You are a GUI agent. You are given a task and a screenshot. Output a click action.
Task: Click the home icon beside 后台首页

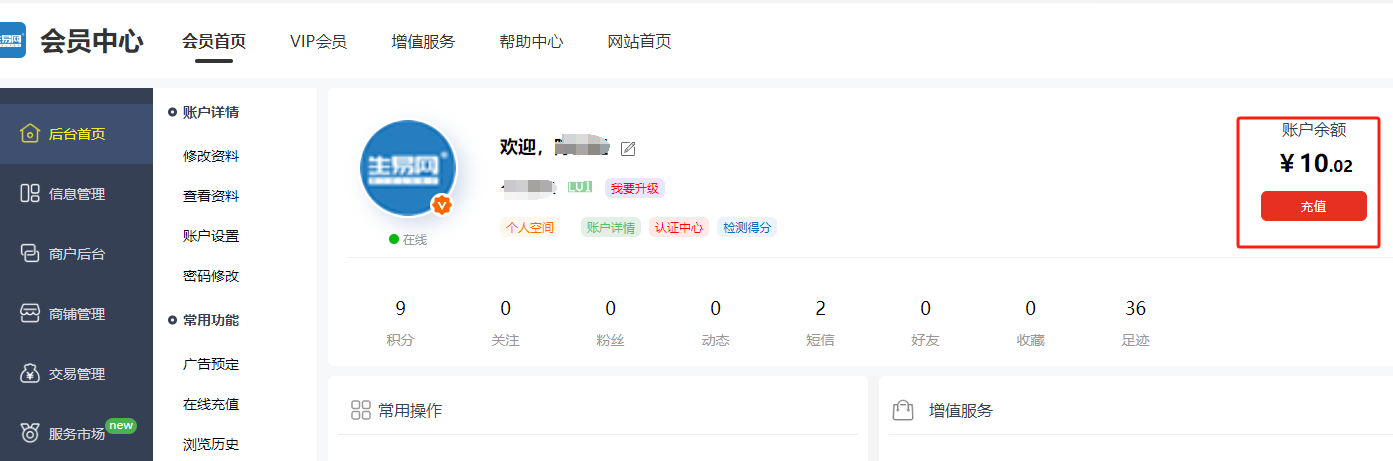(x=30, y=134)
